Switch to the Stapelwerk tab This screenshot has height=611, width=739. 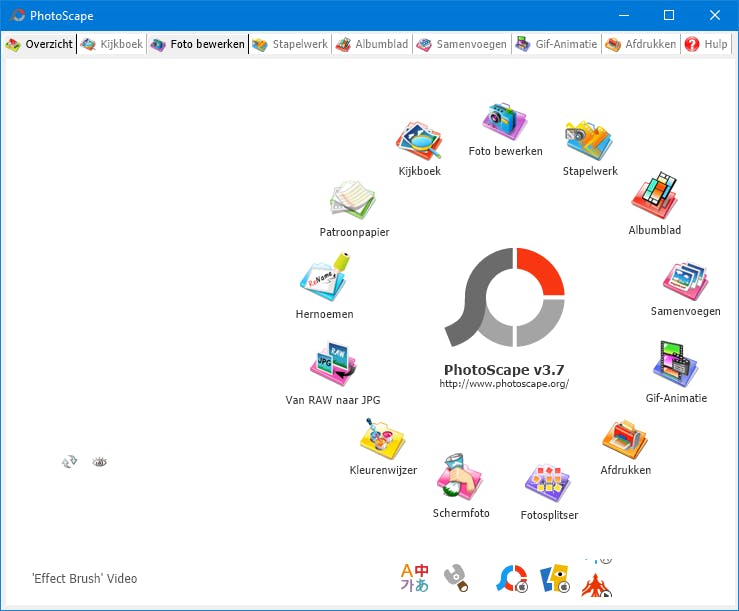pyautogui.click(x=290, y=44)
